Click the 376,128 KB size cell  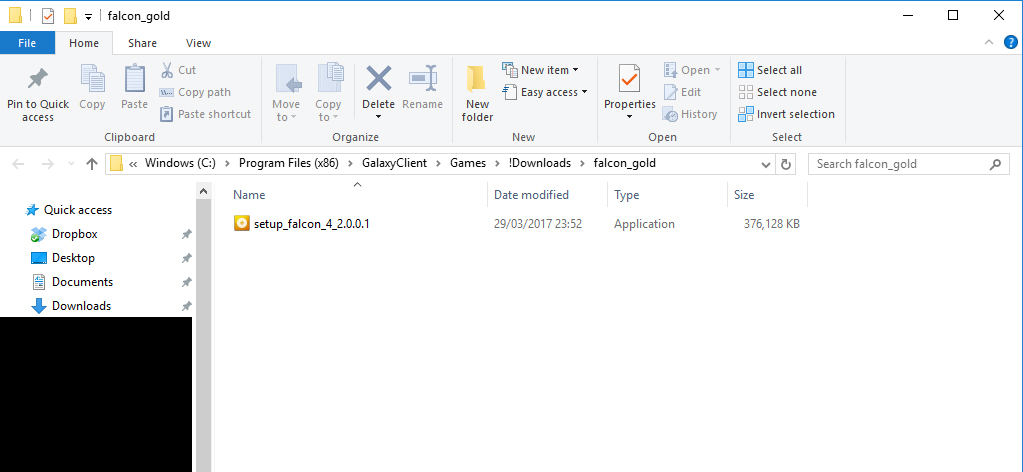[x=772, y=224]
